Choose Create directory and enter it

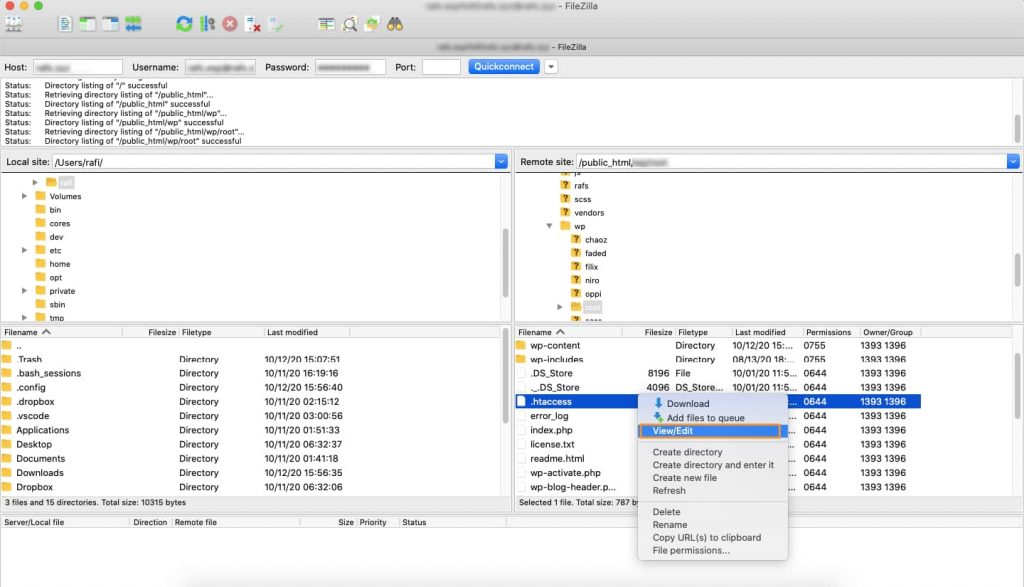[x=712, y=465]
